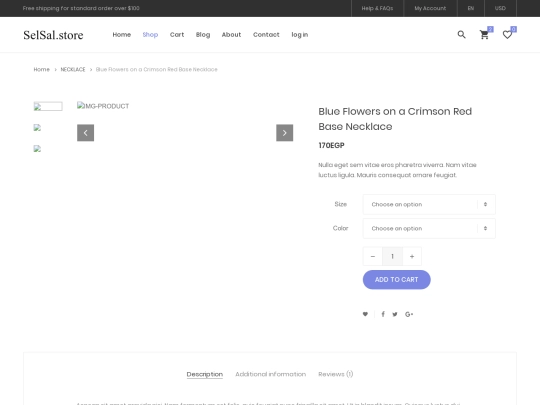Open the search magnifier icon
This screenshot has width=540, height=405.
(461, 34)
